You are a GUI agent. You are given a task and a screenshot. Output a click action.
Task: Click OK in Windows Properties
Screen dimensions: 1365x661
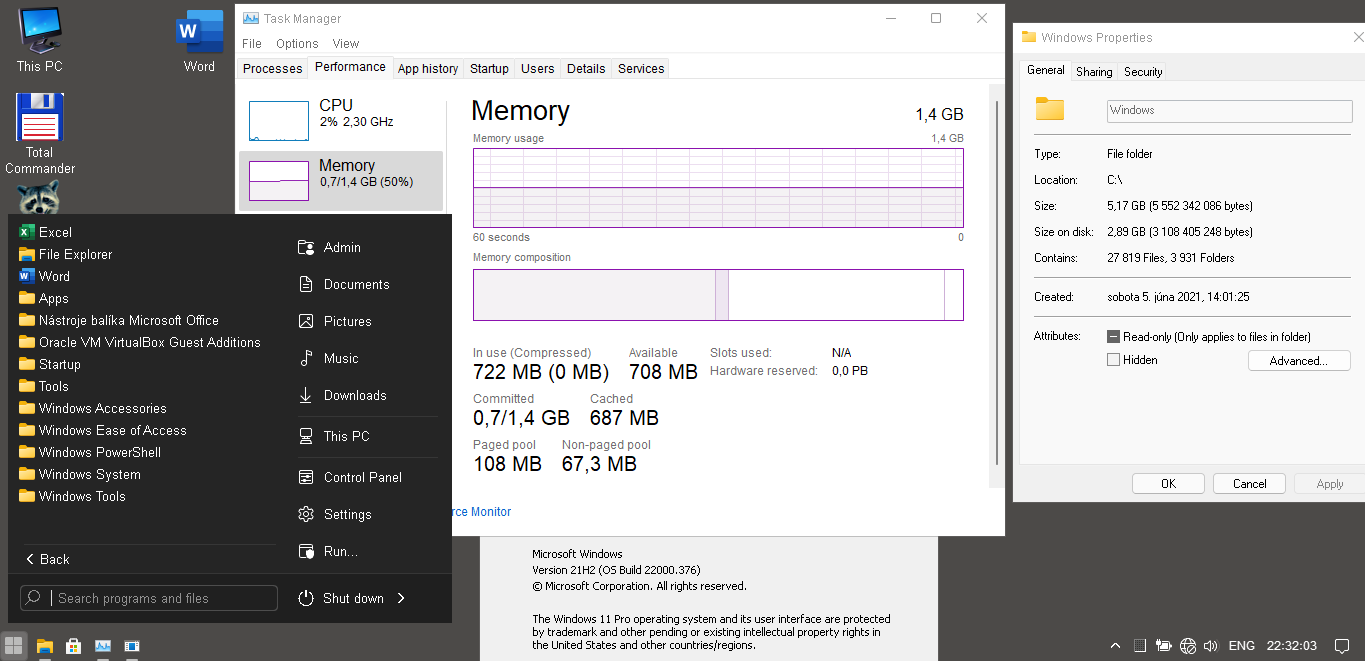point(1168,484)
